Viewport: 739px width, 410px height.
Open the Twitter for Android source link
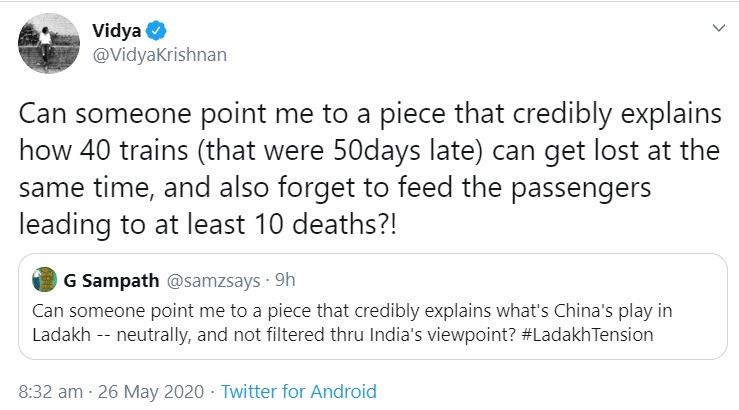point(298,389)
